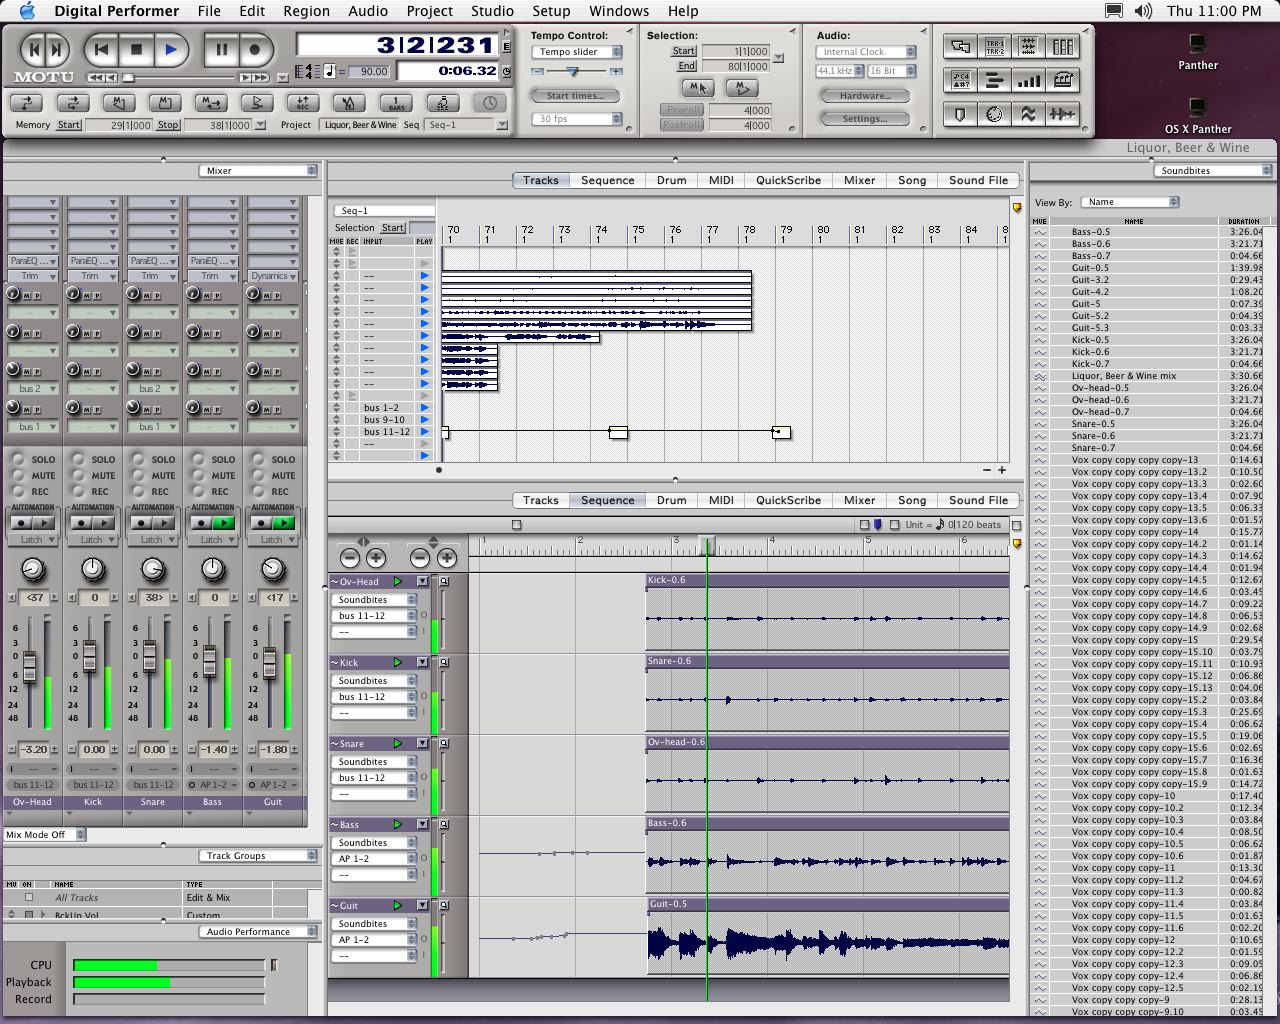This screenshot has height=1024, width=1280.
Task: Open the Sequence editor TRK icon
Action: pyautogui.click(x=995, y=46)
